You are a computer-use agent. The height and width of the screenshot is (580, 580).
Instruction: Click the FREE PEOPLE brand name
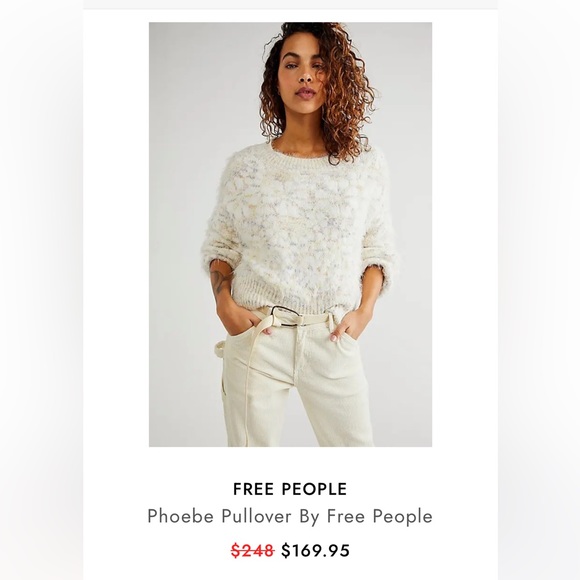click(290, 489)
